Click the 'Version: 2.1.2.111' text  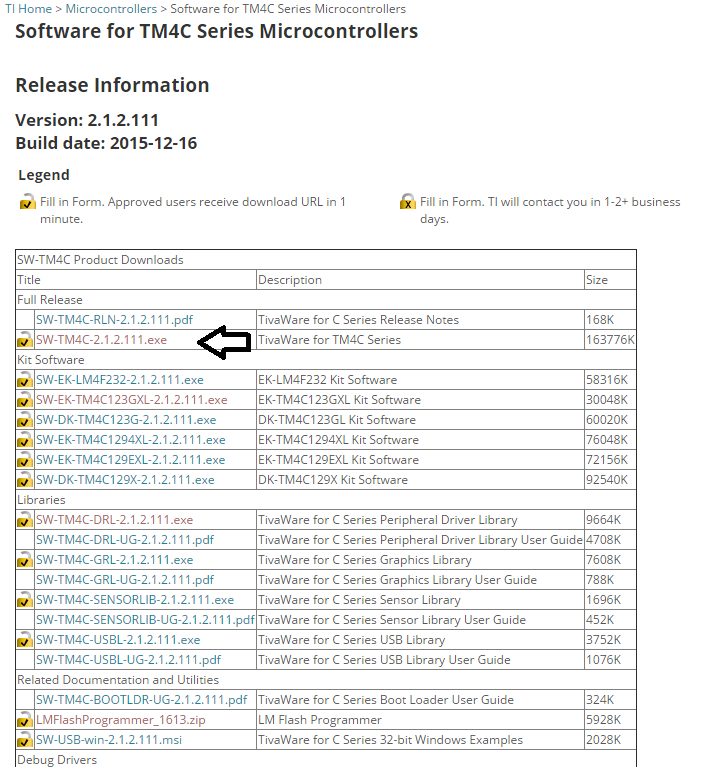[x=87, y=120]
